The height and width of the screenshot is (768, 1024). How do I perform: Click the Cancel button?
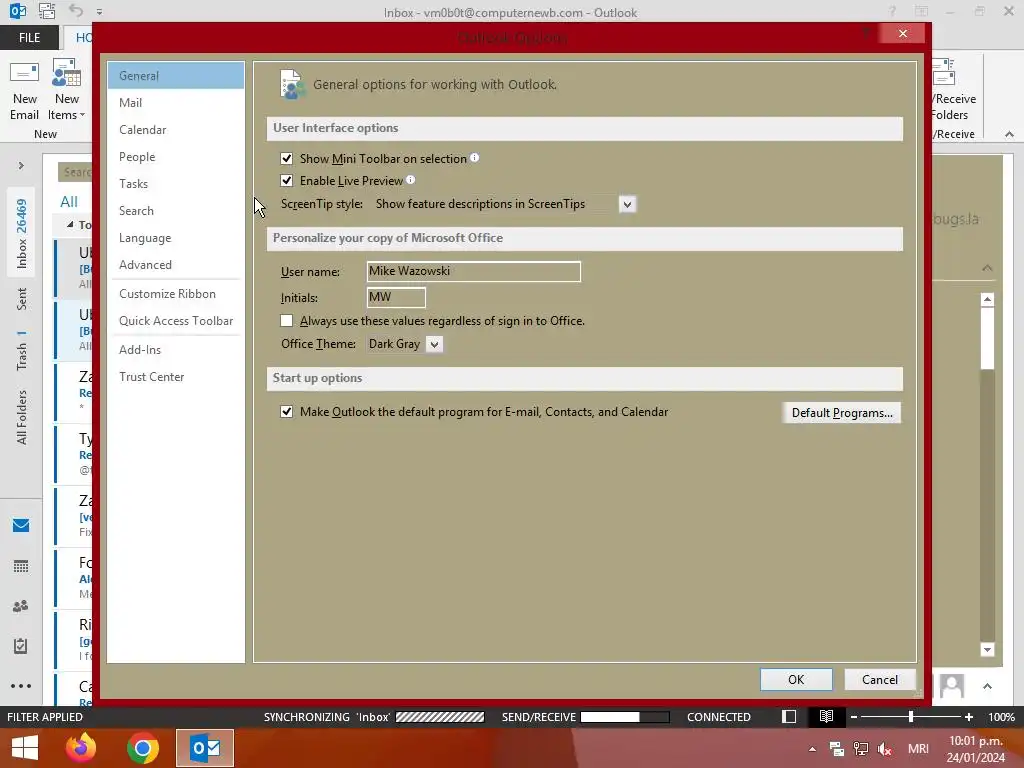pos(880,679)
